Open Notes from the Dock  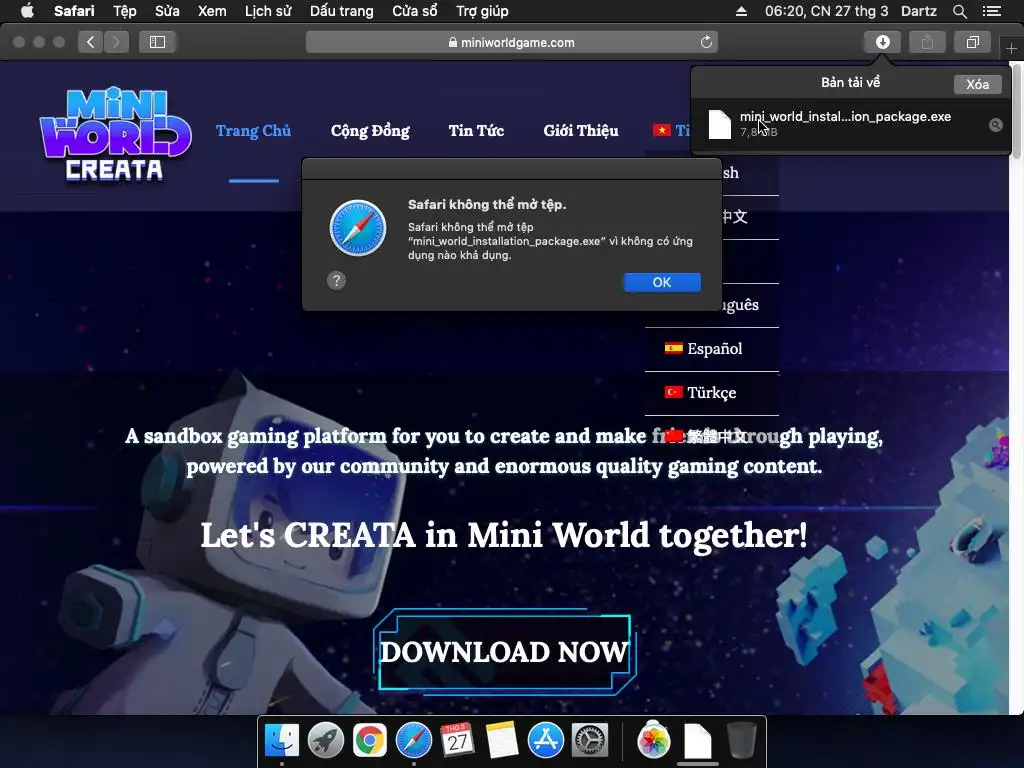tap(502, 741)
